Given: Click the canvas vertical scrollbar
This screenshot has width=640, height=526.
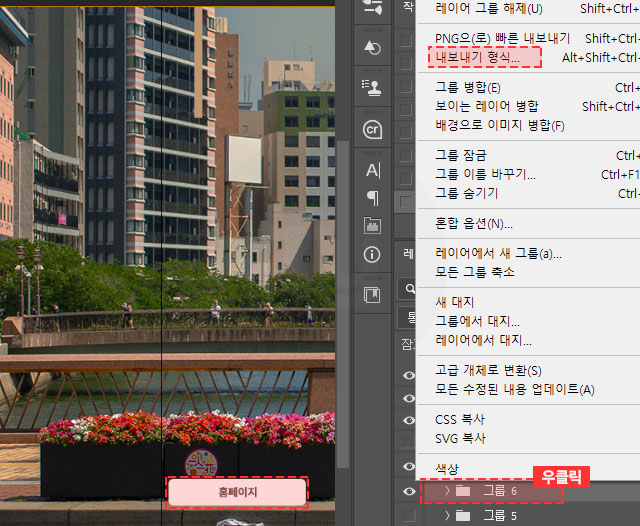Looking at the screenshot, I should point(342,304).
